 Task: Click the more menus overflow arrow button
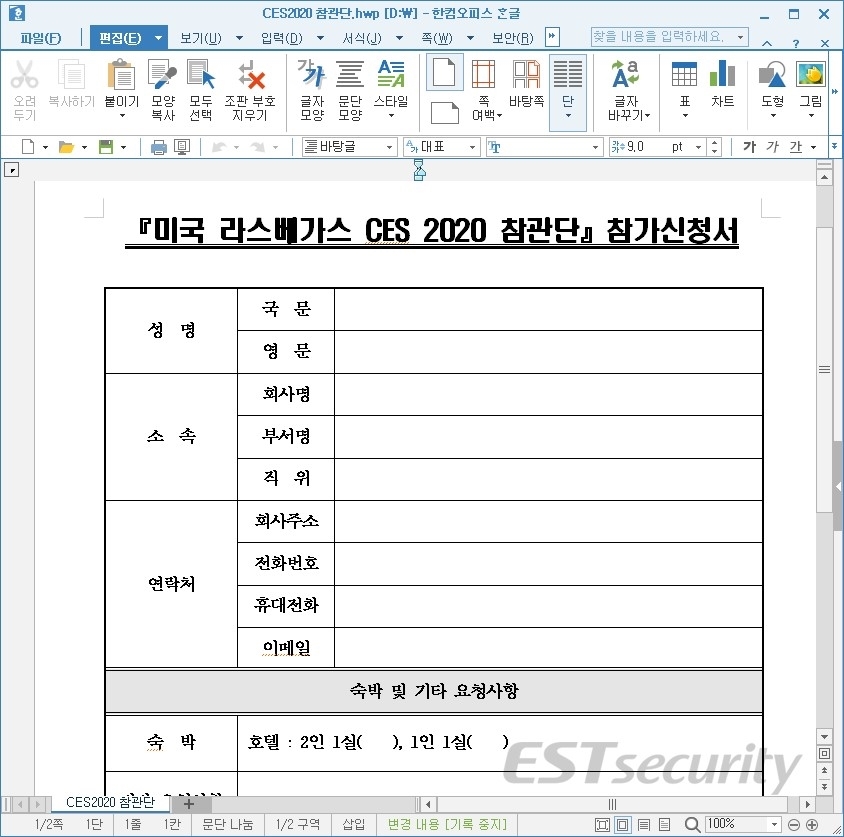(x=552, y=37)
